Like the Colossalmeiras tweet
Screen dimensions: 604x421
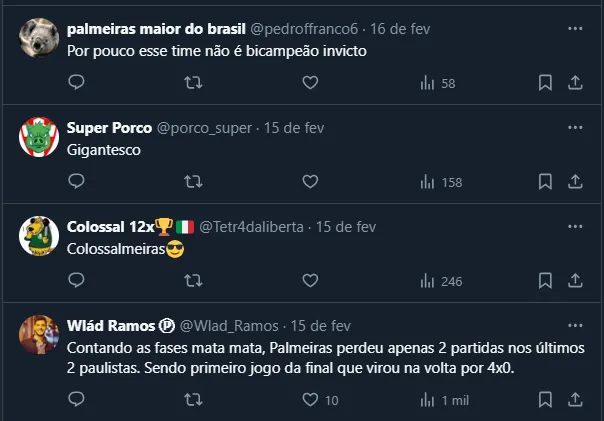[x=310, y=281]
